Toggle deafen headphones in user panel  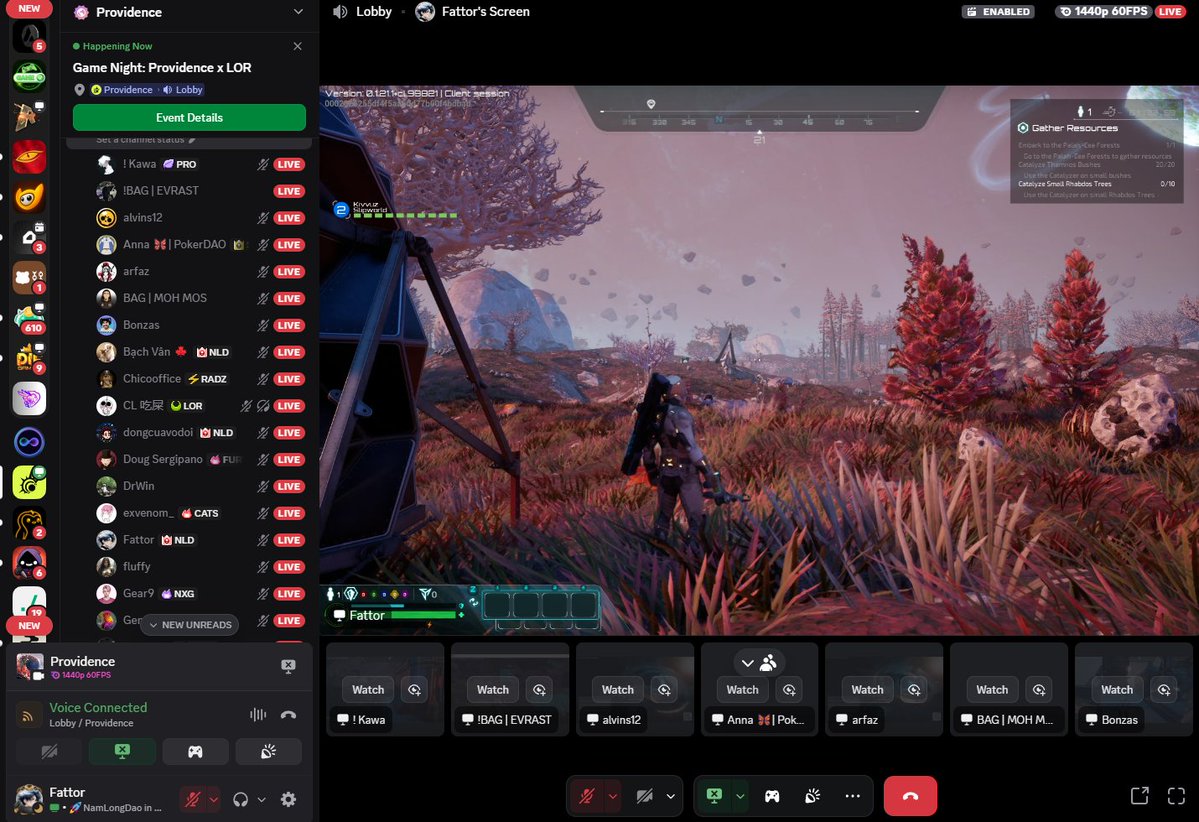click(x=240, y=799)
